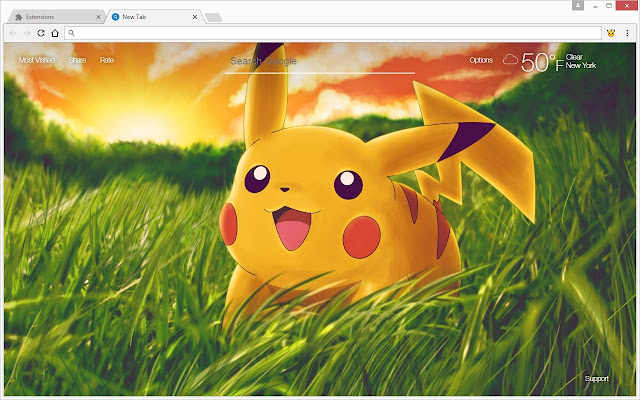Open the Options link
This screenshot has height=400, width=640.
coord(481,60)
